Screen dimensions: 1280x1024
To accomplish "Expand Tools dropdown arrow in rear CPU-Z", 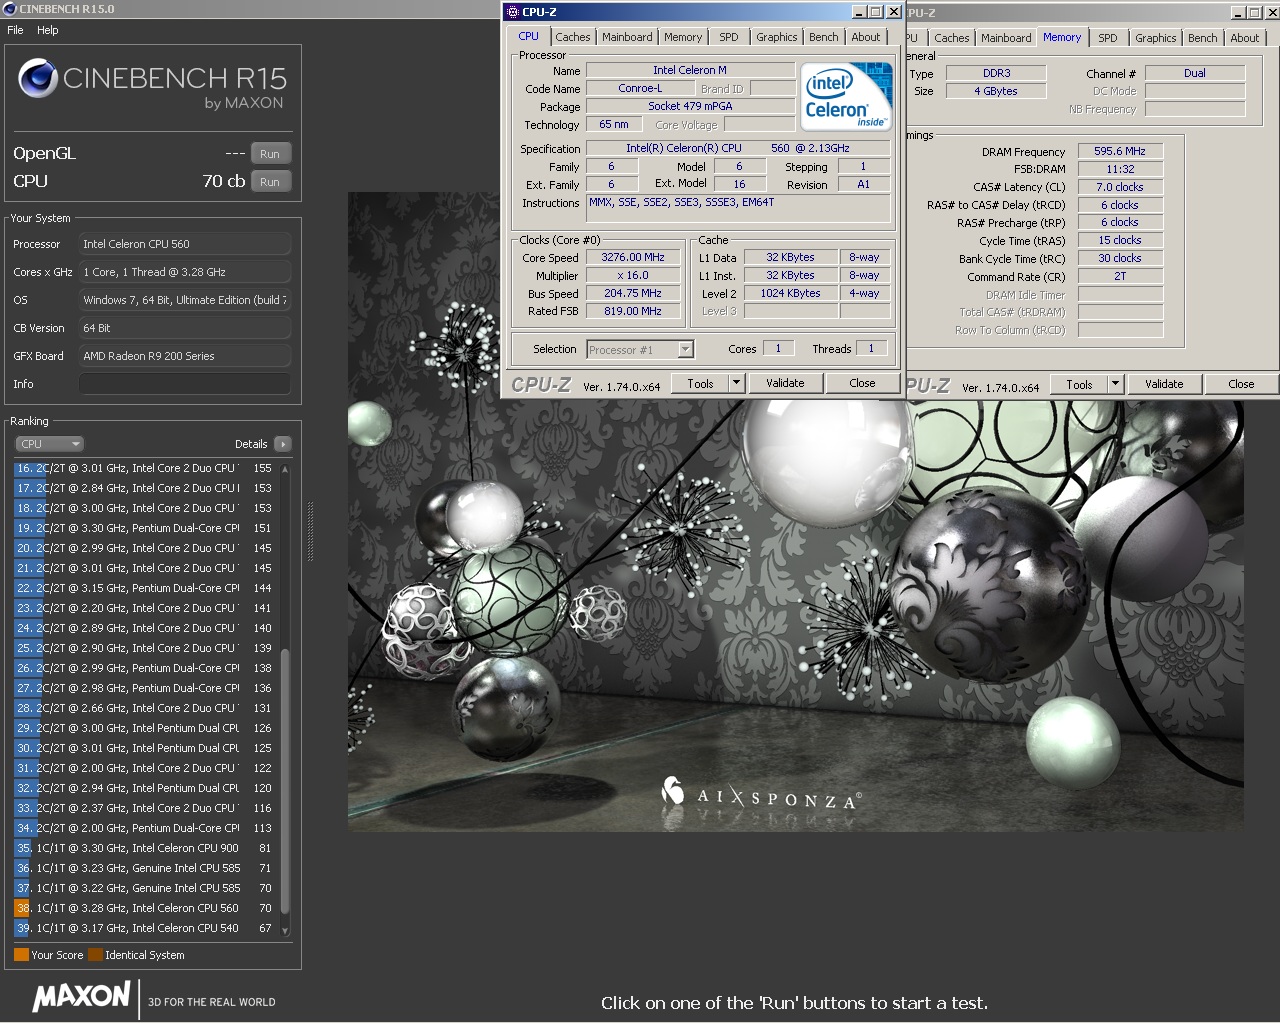I will (1116, 384).
